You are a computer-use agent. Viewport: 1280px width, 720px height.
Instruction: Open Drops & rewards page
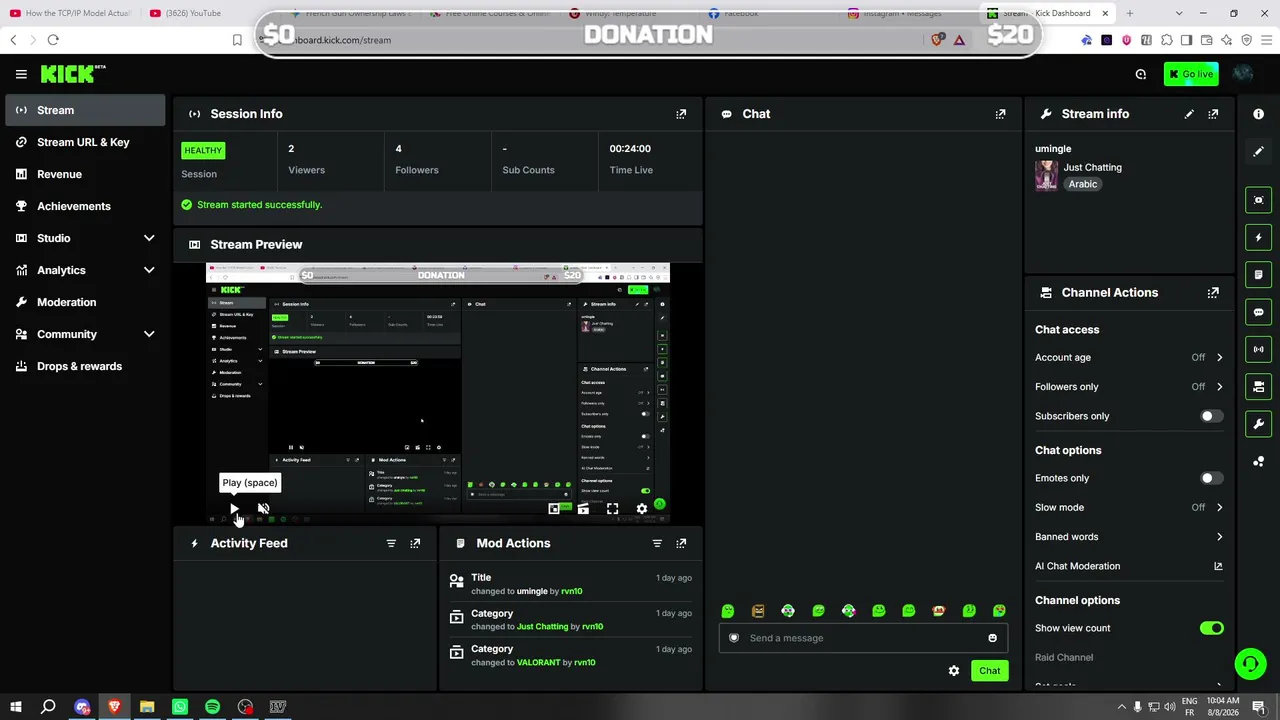tap(85, 366)
